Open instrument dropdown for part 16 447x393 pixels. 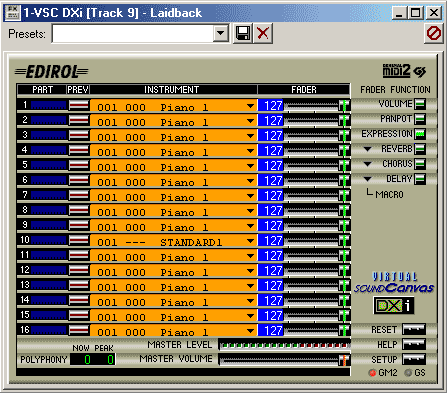pos(250,331)
